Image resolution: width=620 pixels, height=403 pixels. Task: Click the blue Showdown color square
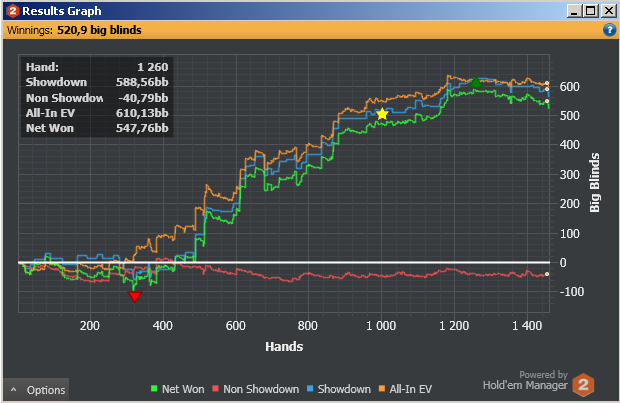[310, 389]
